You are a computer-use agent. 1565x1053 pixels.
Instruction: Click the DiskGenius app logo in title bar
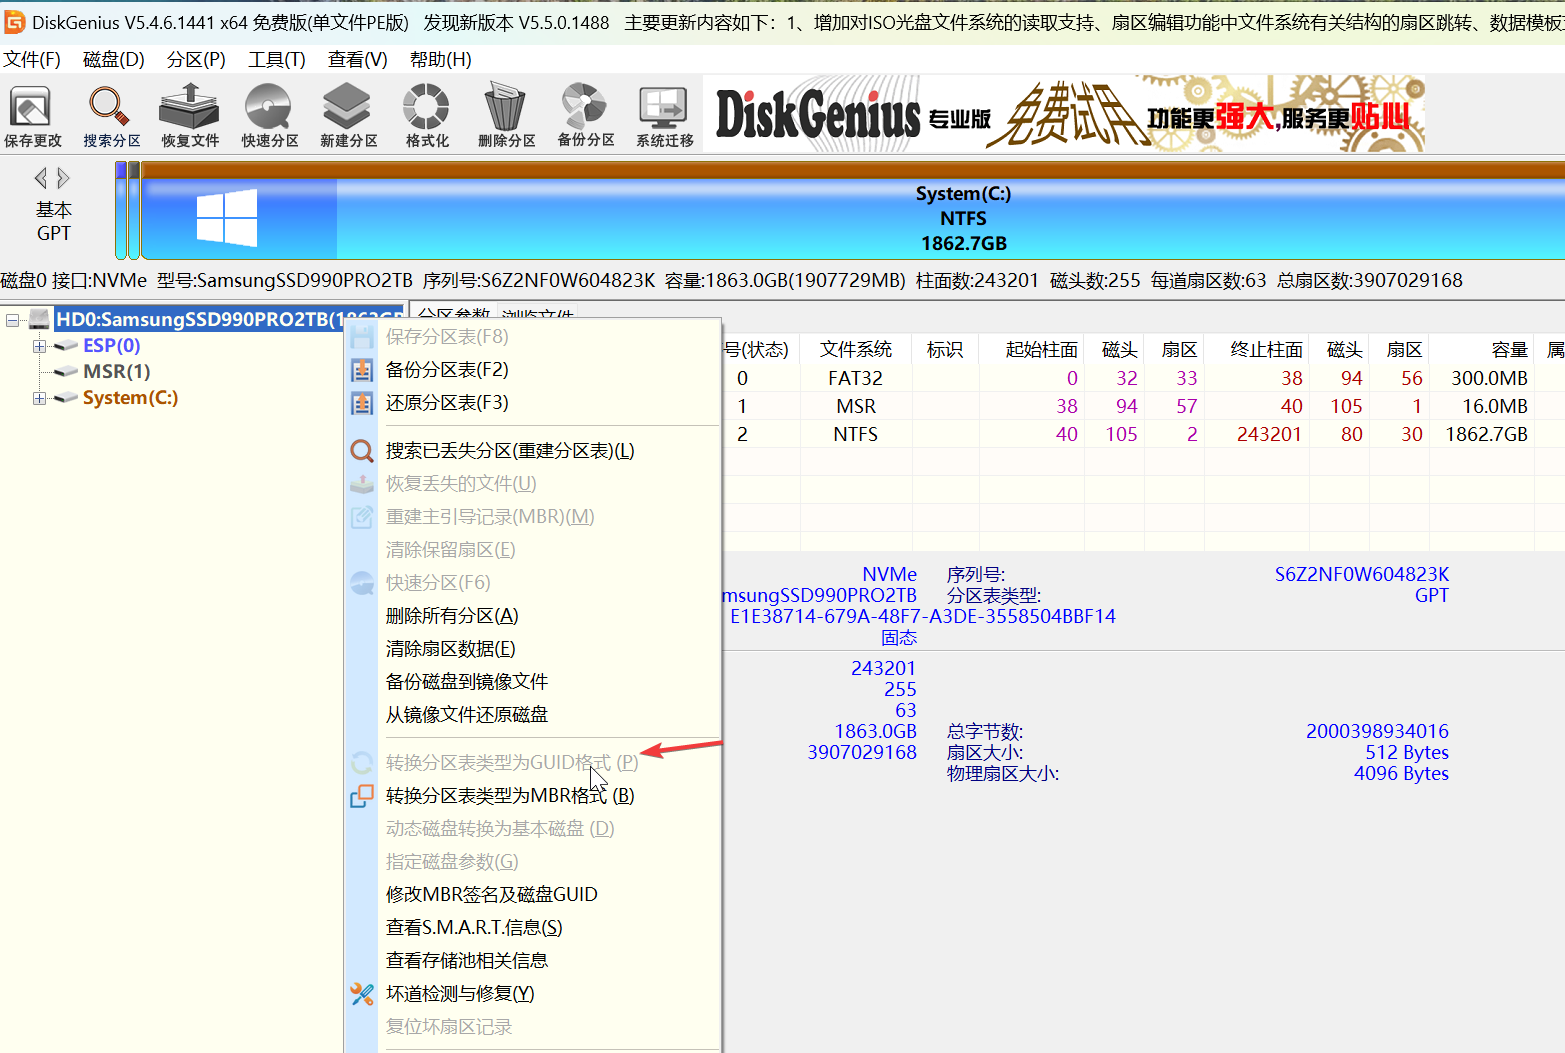pos(15,22)
